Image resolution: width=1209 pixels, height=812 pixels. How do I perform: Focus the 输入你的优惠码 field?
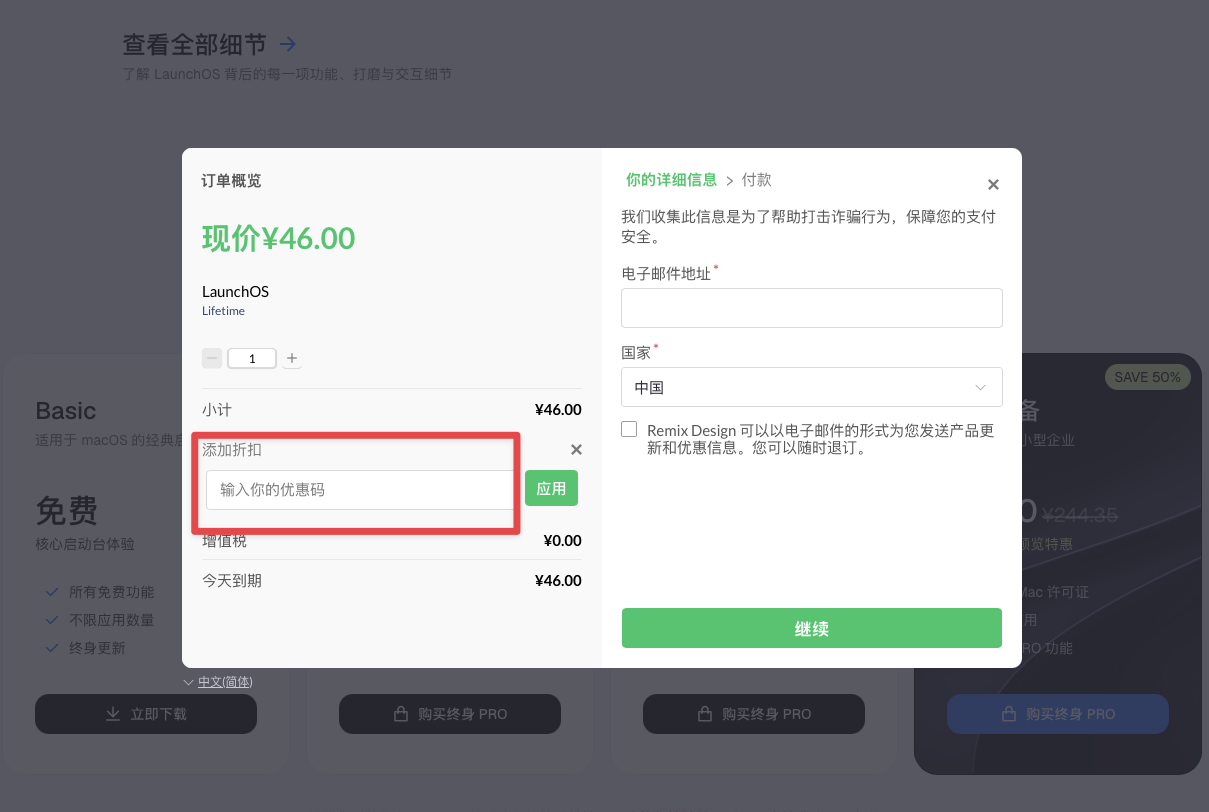360,490
